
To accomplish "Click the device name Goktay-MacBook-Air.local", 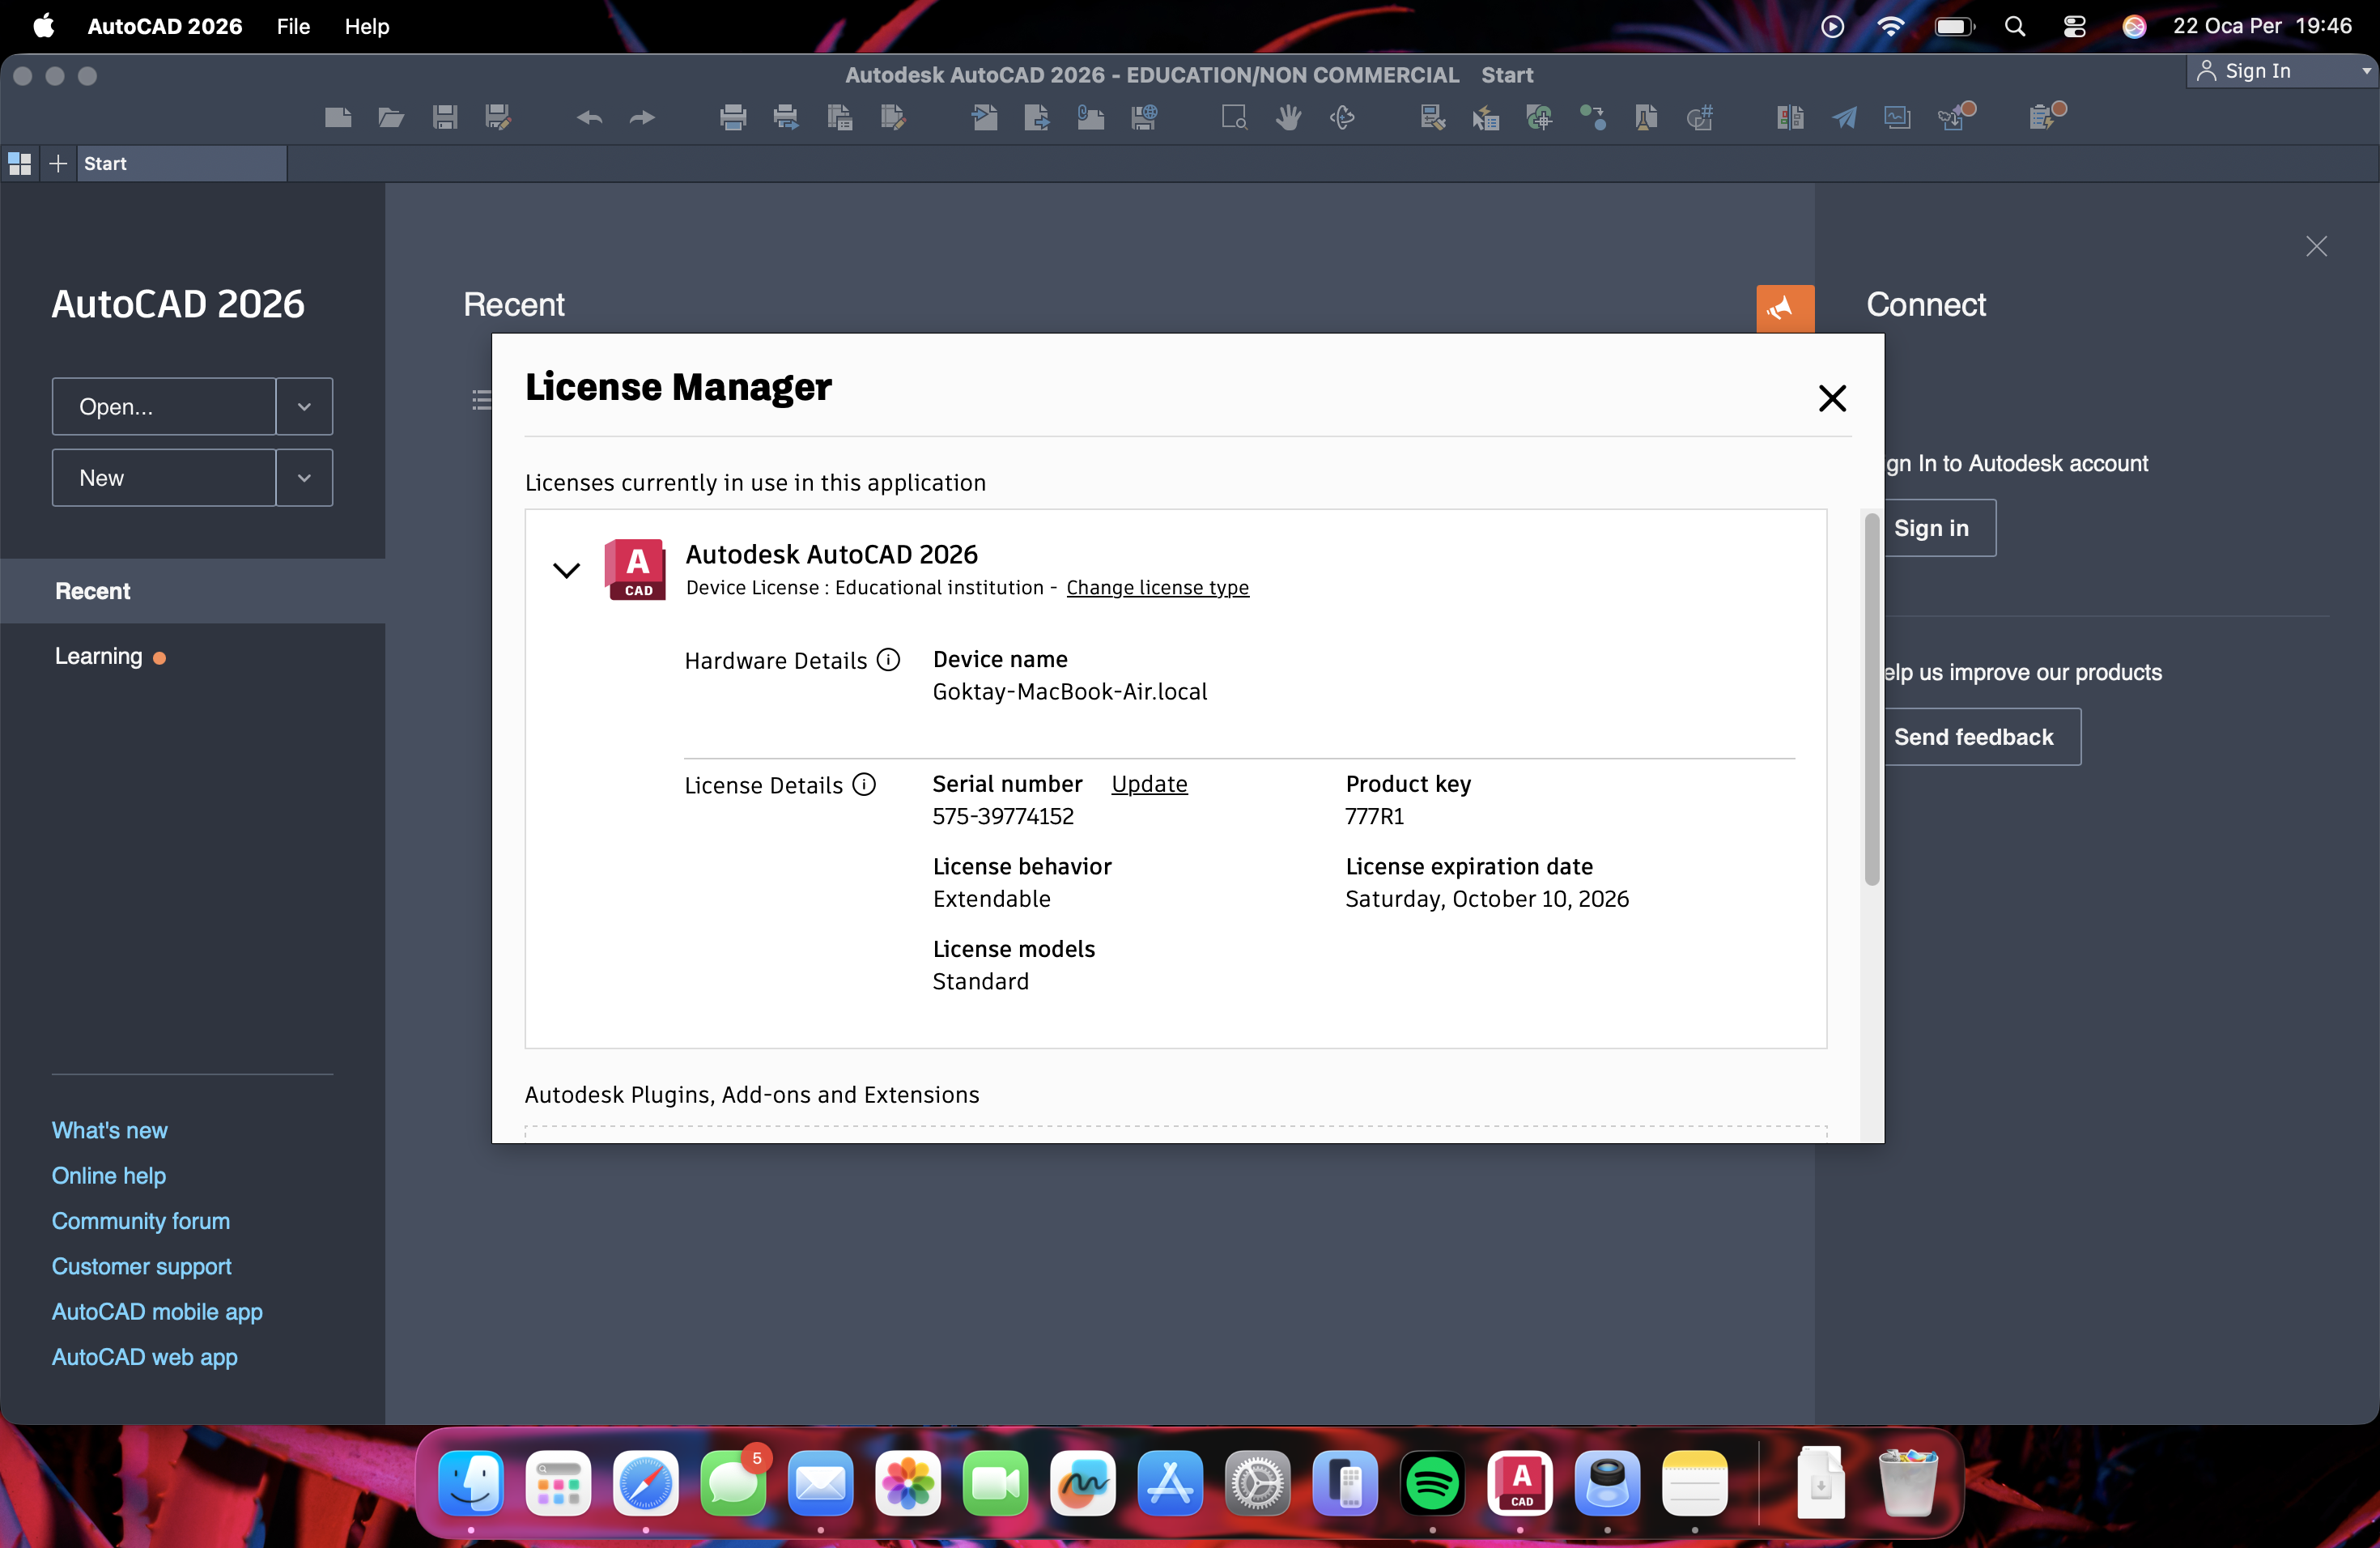I will pos(1069,692).
